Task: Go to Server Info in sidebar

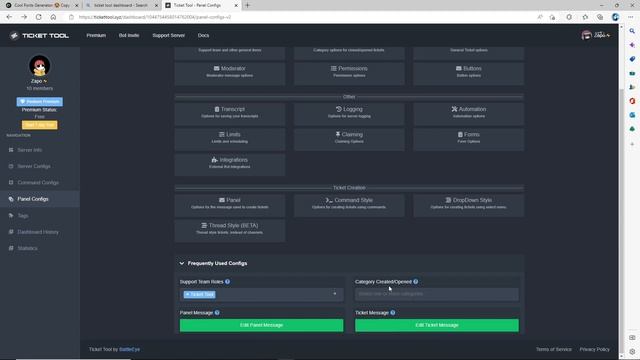Action: [40, 150]
